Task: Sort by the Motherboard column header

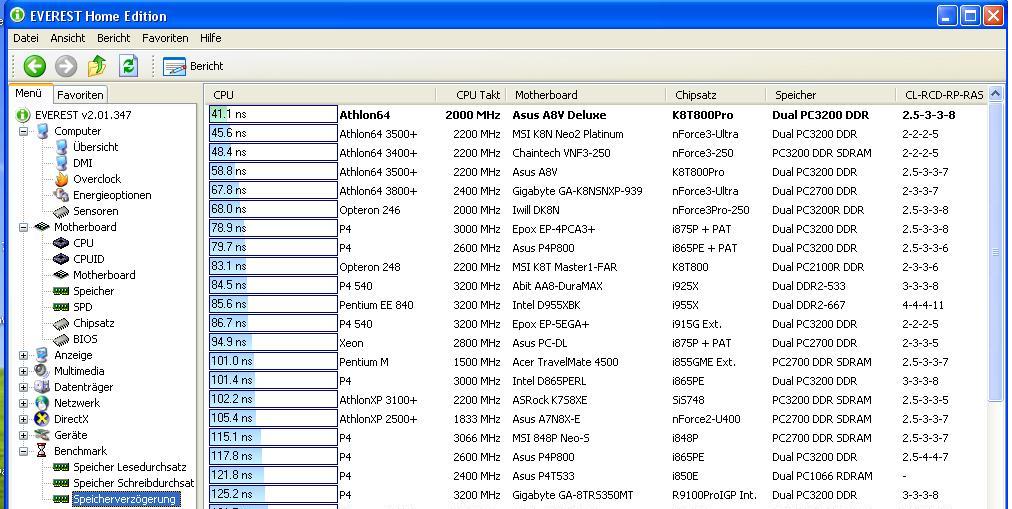Action: click(x=586, y=95)
